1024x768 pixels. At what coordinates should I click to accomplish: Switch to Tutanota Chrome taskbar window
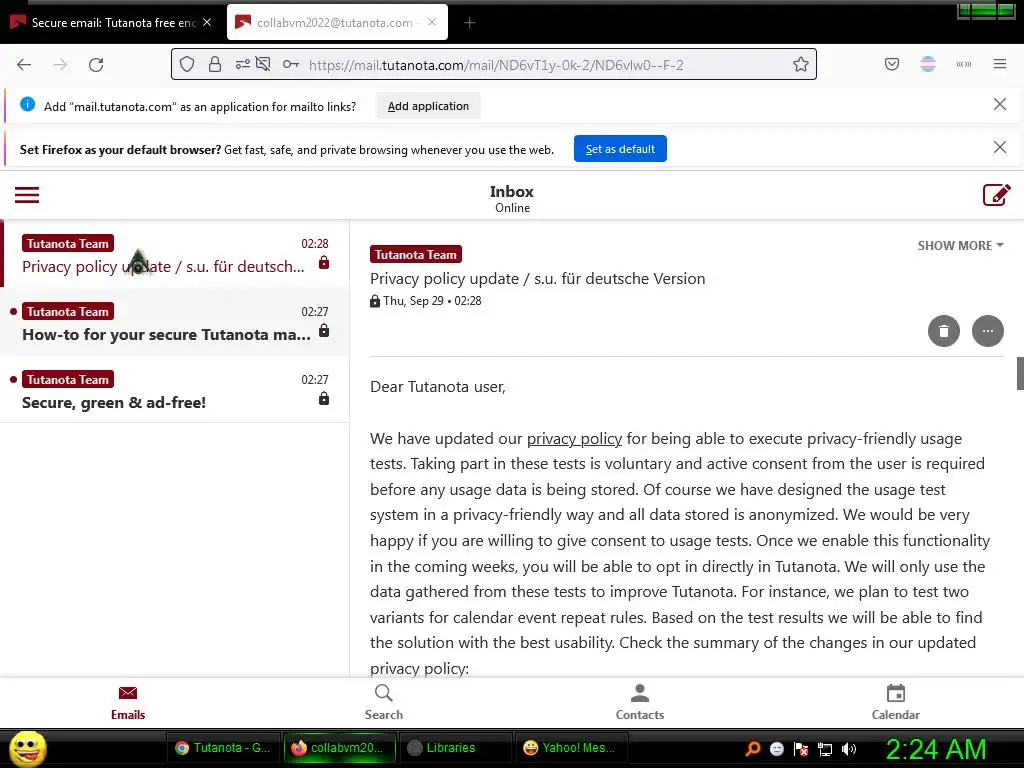coord(223,748)
